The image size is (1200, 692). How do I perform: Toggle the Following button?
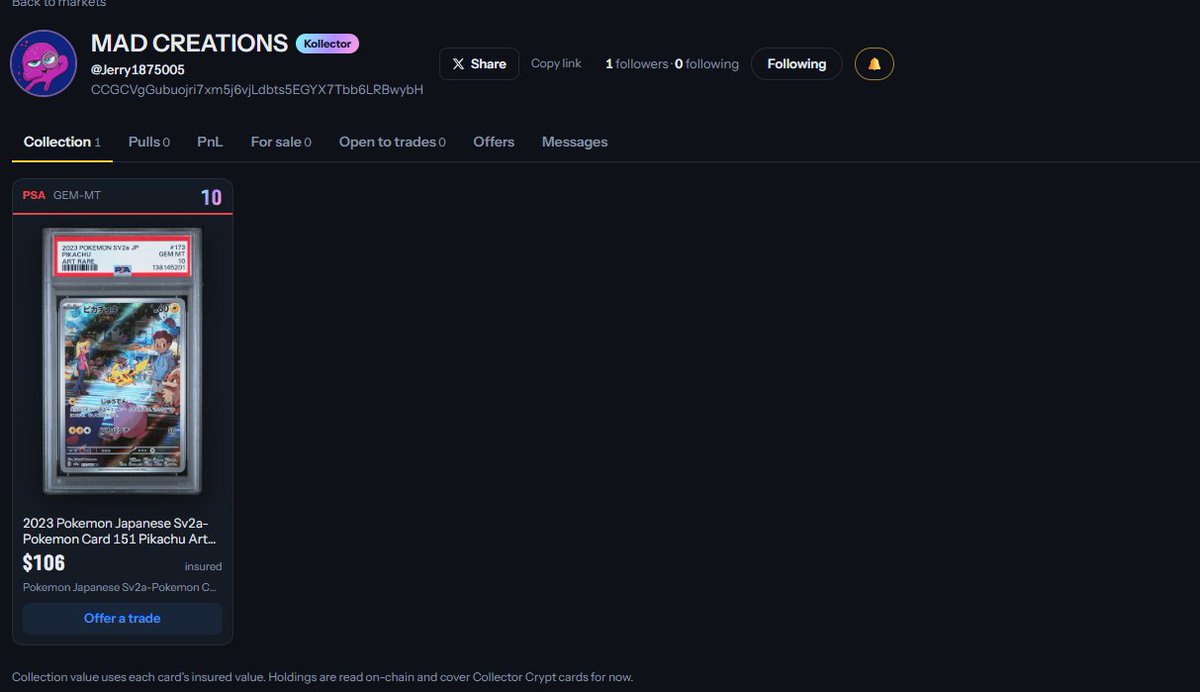796,64
